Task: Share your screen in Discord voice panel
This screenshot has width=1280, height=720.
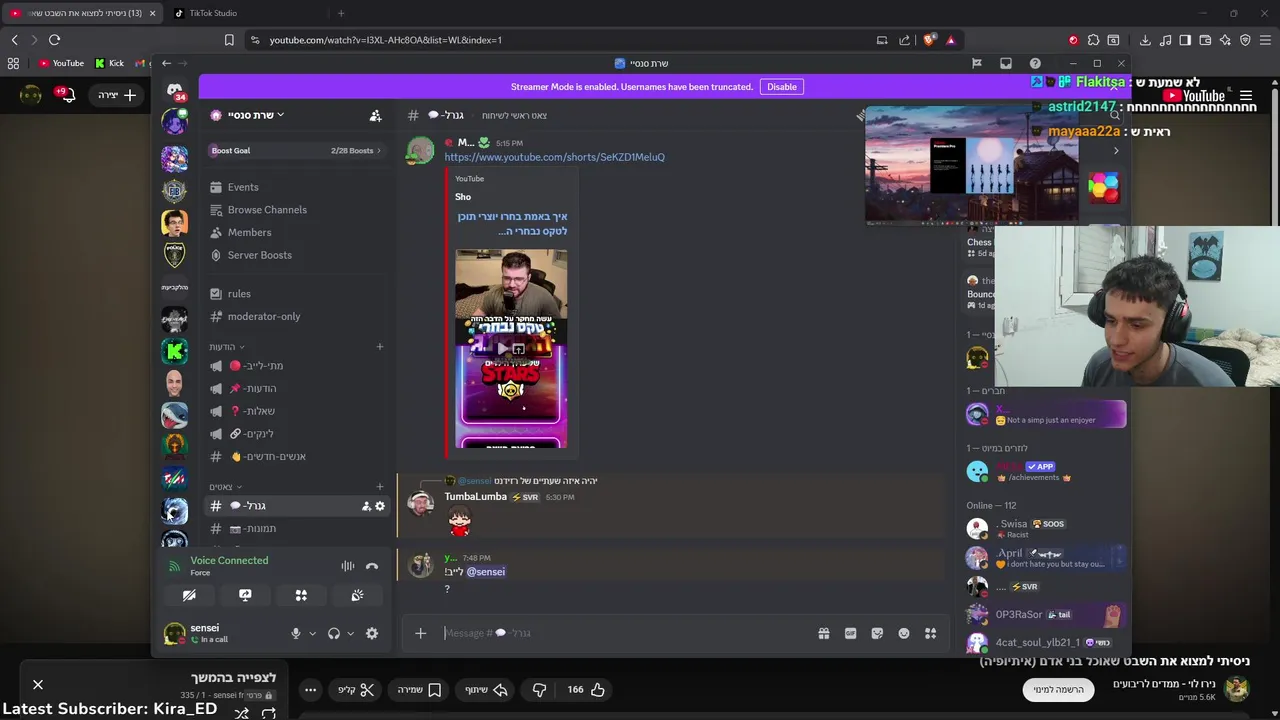Action: tap(245, 595)
